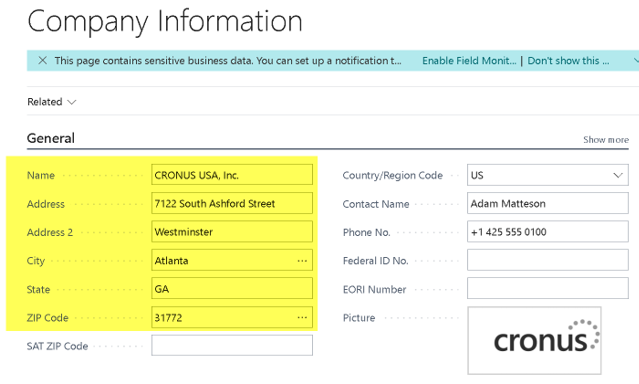639x384 pixels.
Task: Edit the Address field value
Action: pos(232,203)
